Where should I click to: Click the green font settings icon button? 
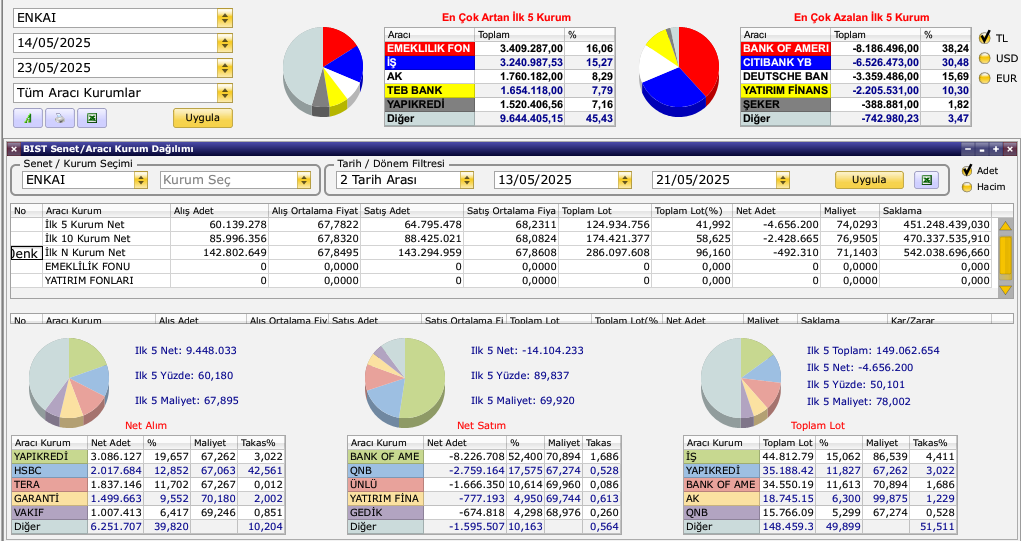27,118
